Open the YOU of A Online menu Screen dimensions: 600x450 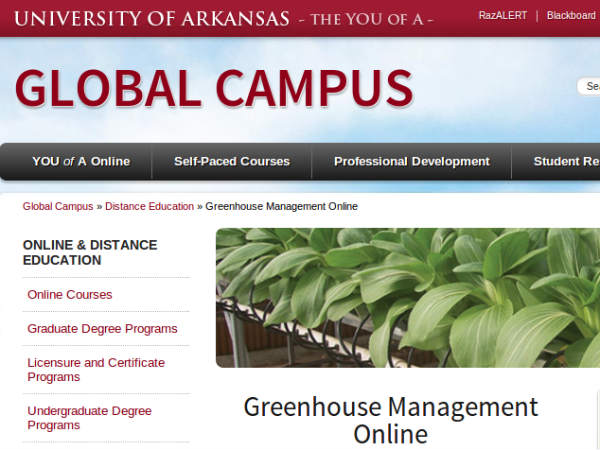pyautogui.click(x=81, y=161)
